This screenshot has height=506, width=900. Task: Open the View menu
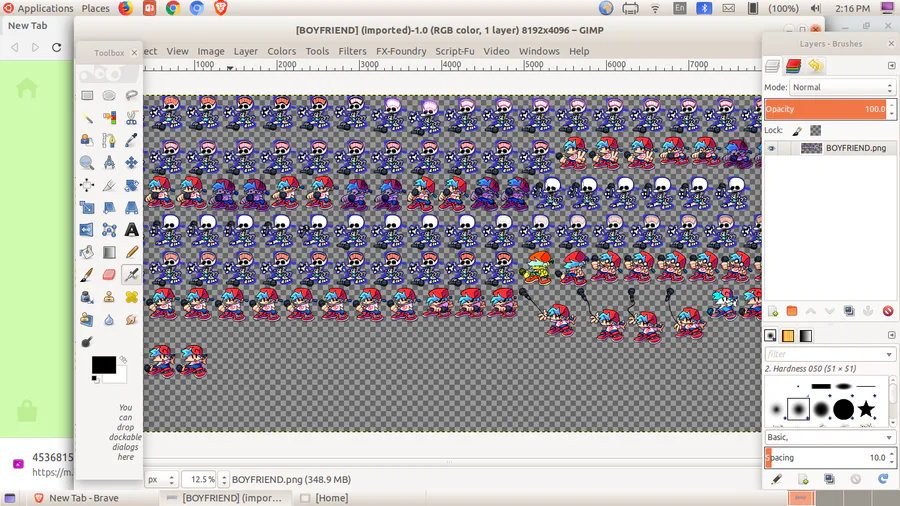point(177,51)
